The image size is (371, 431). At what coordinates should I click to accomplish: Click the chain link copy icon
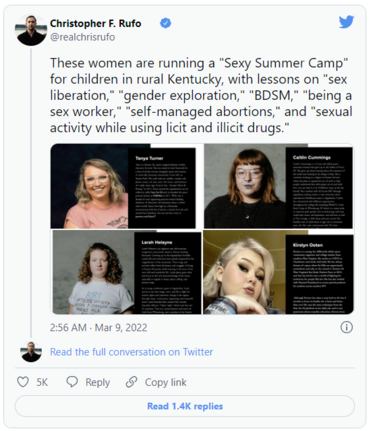pyautogui.click(x=131, y=382)
